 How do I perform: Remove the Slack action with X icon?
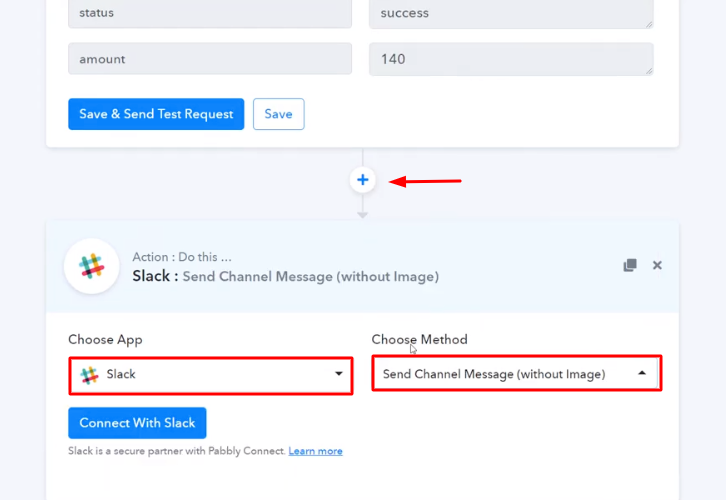[657, 265]
